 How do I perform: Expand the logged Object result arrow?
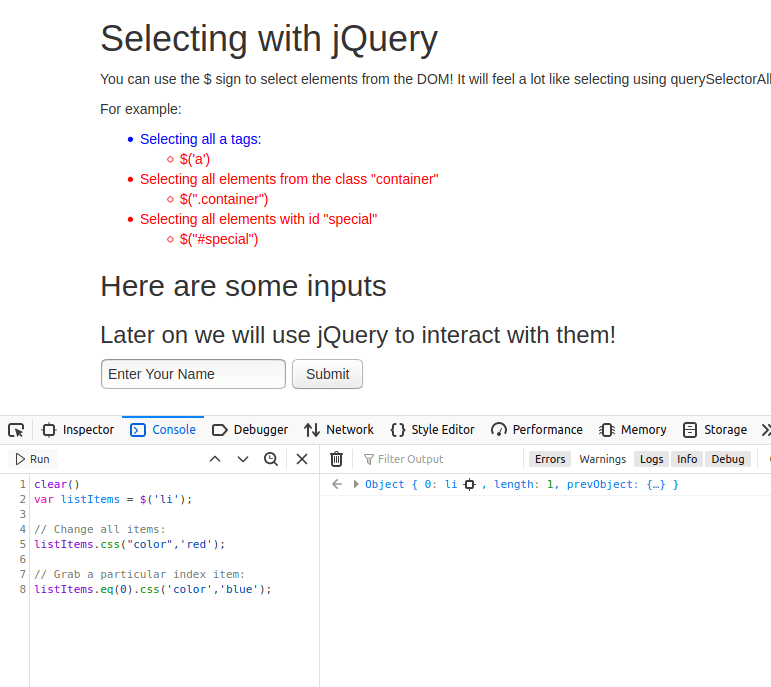[x=356, y=485]
